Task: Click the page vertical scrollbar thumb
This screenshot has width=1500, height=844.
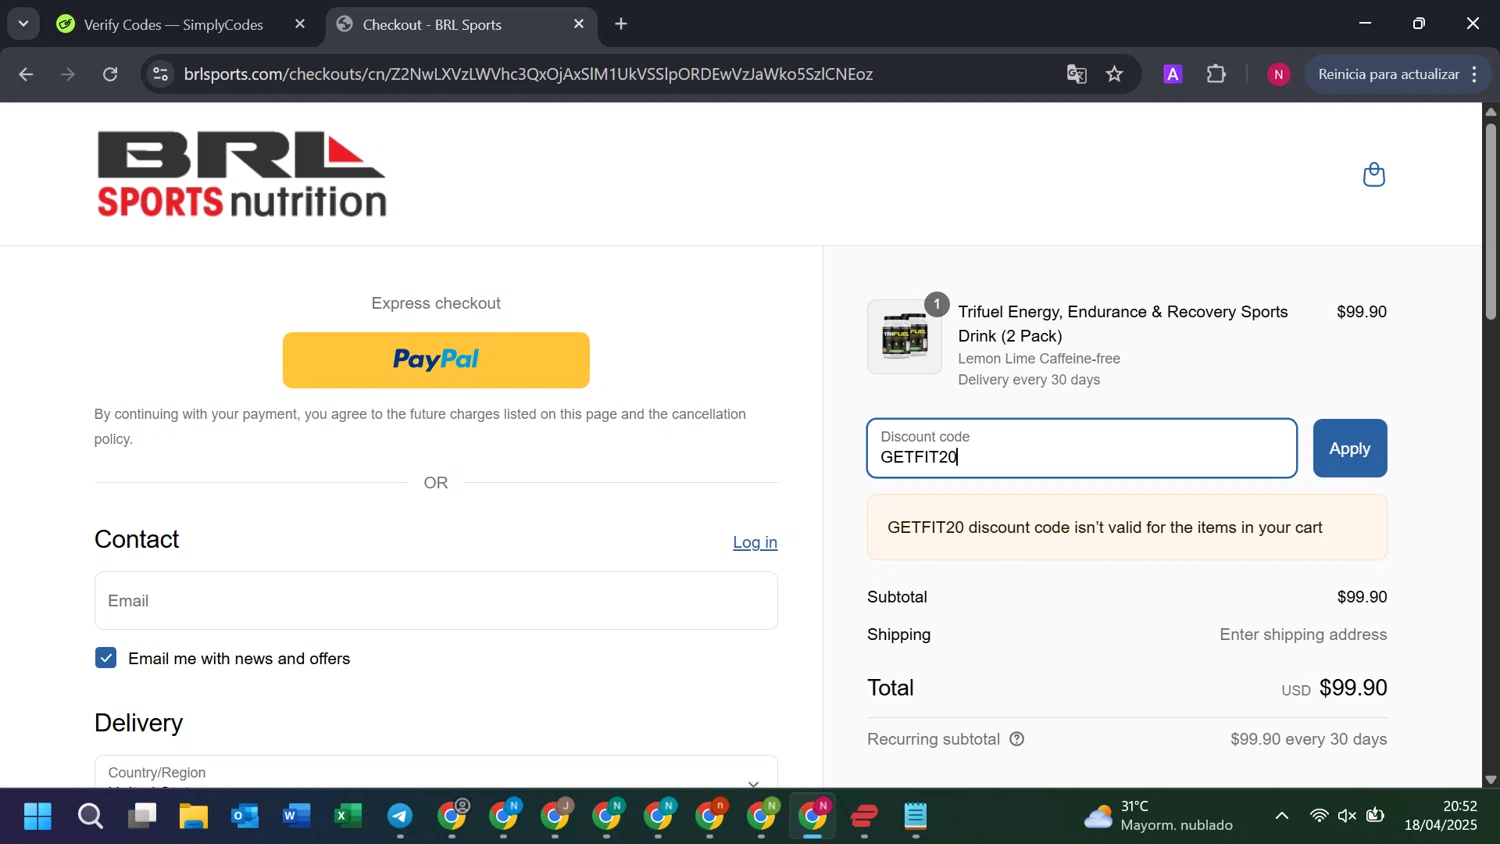Action: 1491,220
